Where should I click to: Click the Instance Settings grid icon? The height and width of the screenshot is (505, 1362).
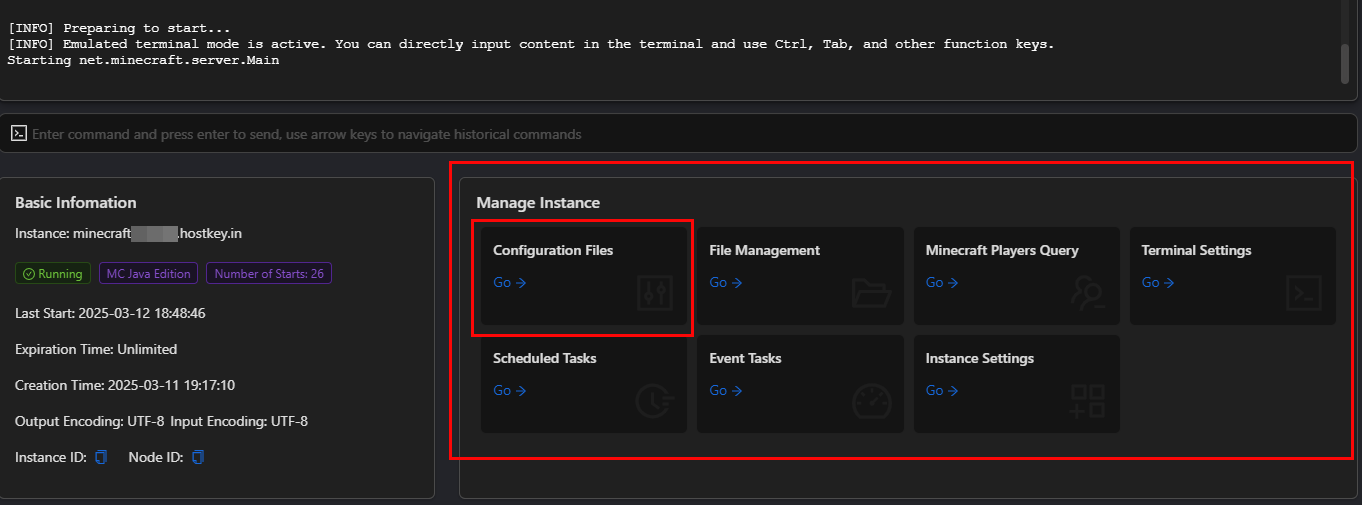coord(1087,401)
